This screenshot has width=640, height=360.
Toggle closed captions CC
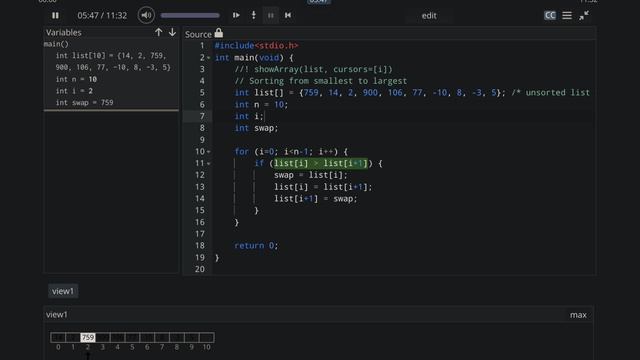point(550,15)
